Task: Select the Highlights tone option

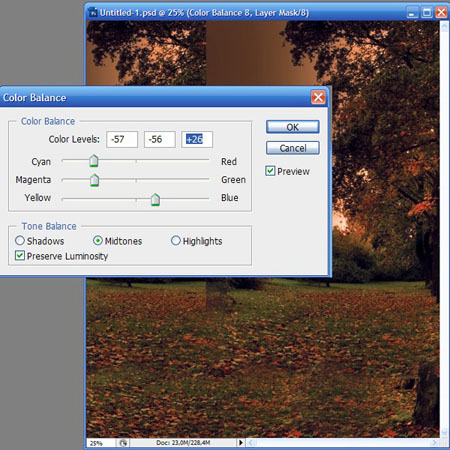Action: (176, 240)
